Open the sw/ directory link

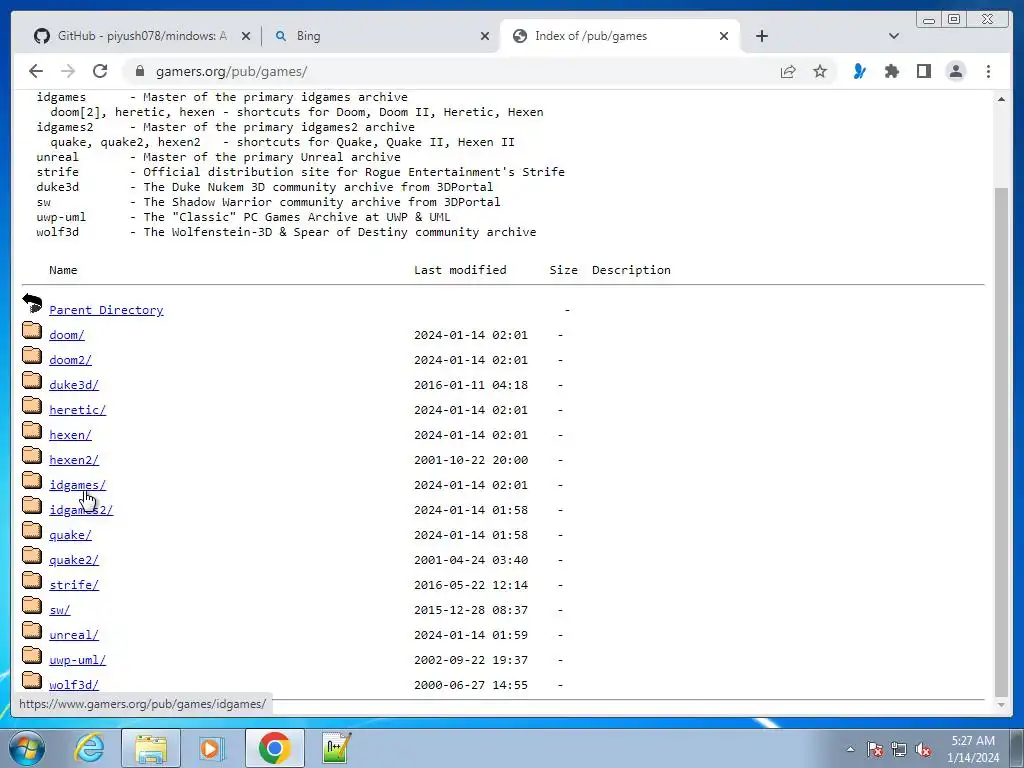point(59,610)
